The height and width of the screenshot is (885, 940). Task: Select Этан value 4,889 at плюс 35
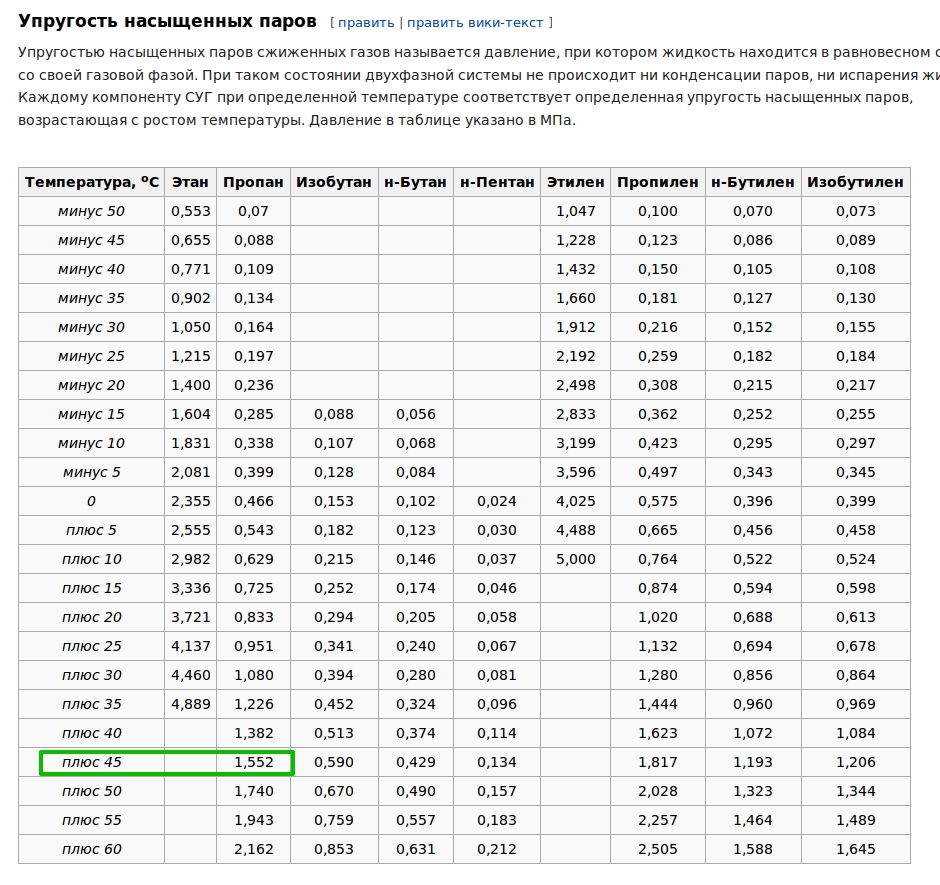pyautogui.click(x=191, y=705)
